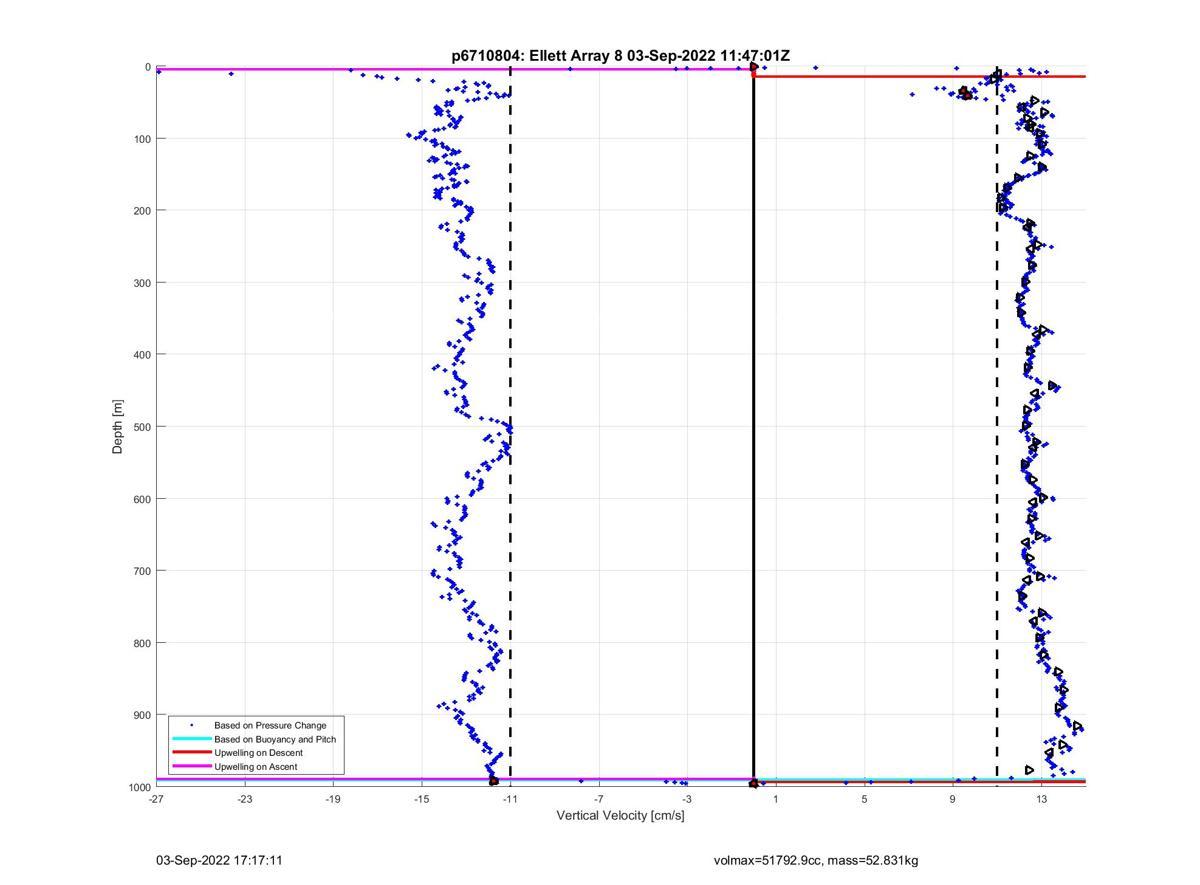The image size is (1200, 885).
Task: Click y-axis tick label '900'
Action: click(x=142, y=715)
